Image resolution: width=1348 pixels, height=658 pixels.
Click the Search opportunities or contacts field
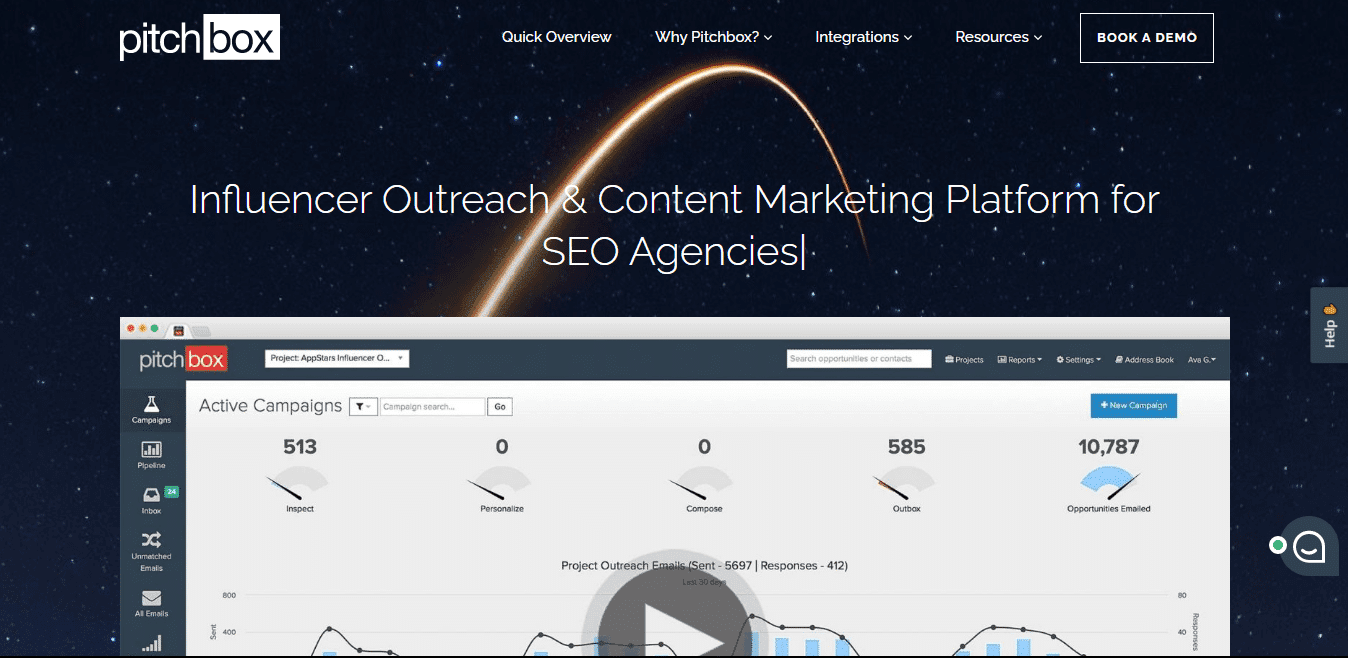859,359
